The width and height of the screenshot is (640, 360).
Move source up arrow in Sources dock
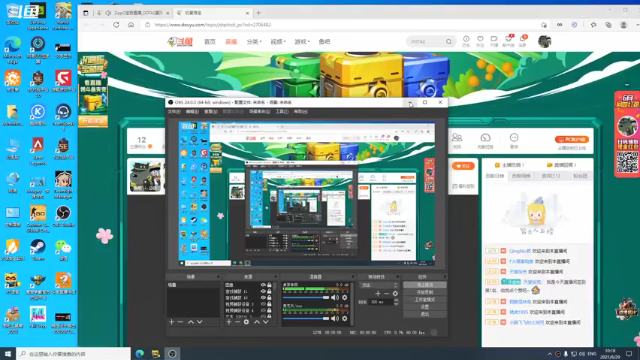point(257,322)
